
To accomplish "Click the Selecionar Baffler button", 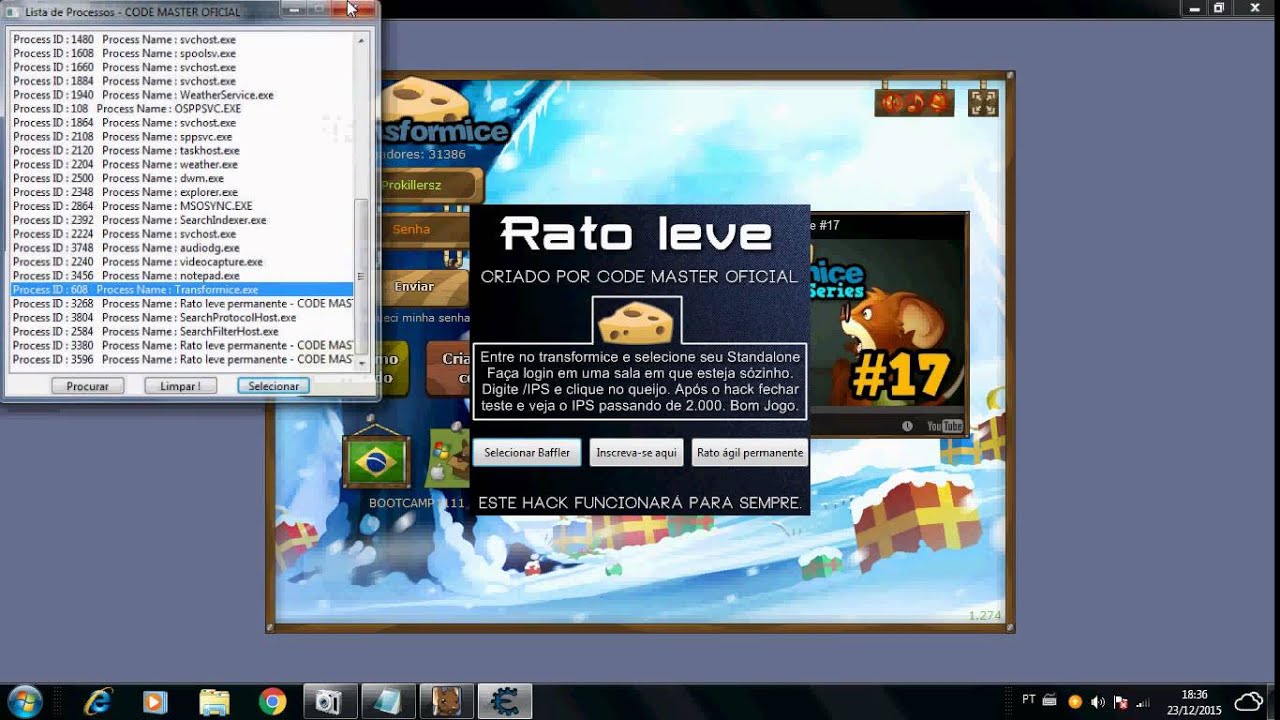I will click(527, 453).
